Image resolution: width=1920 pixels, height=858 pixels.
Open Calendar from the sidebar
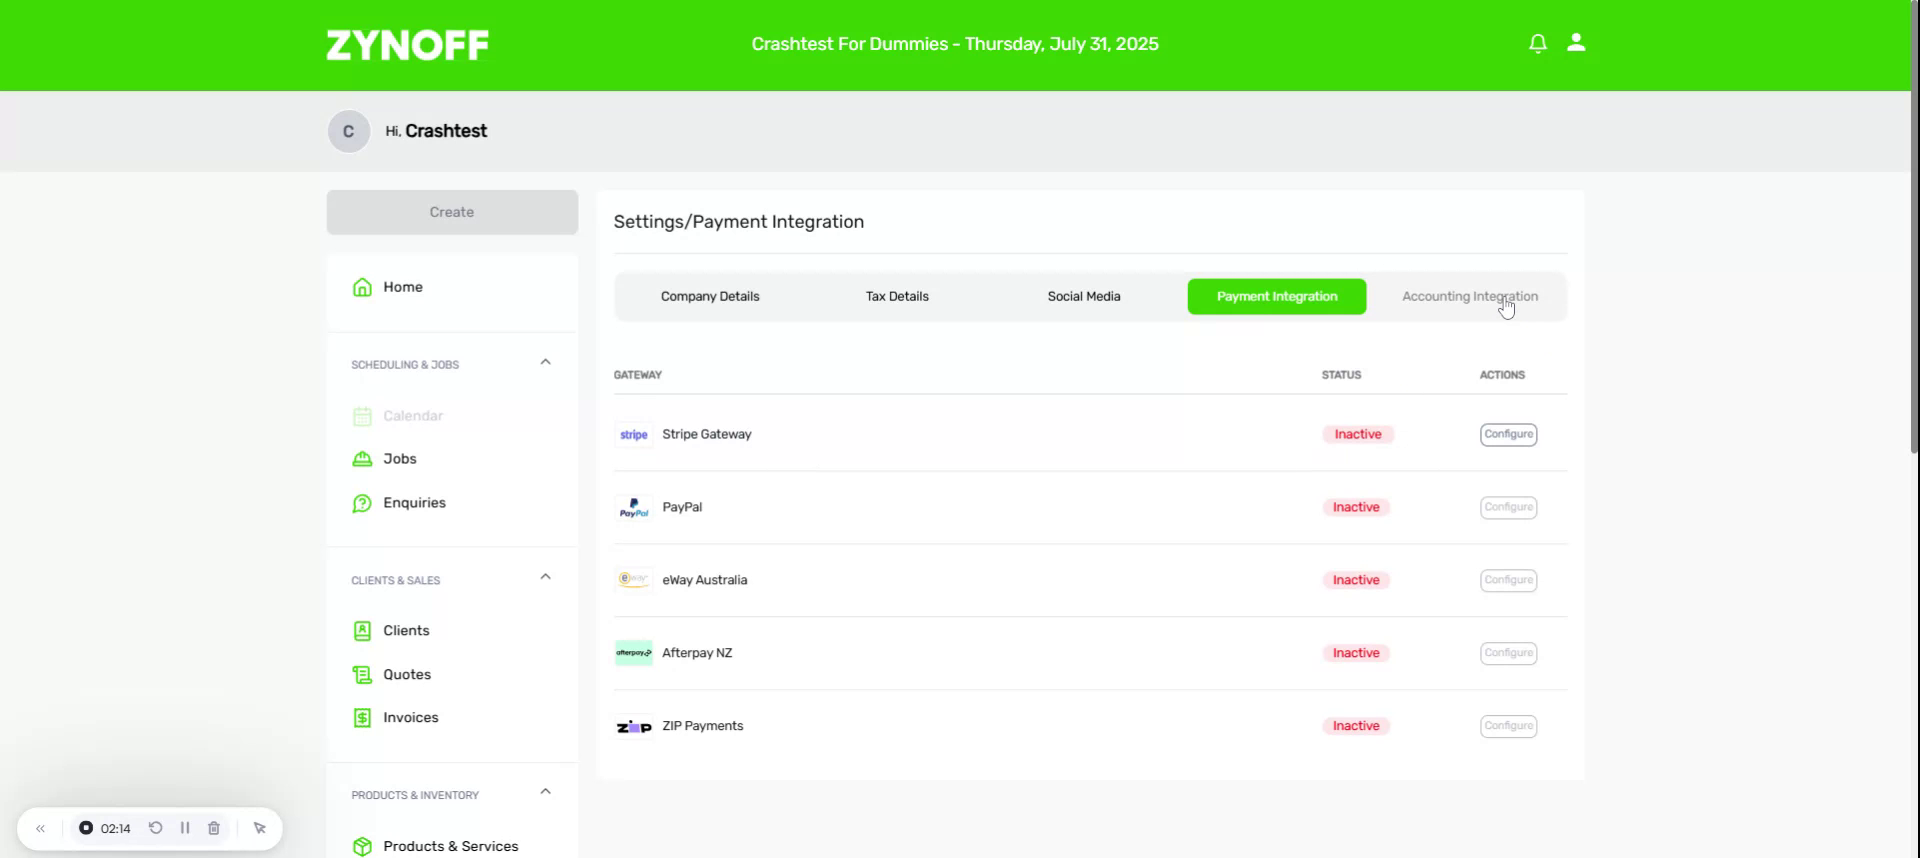point(413,416)
